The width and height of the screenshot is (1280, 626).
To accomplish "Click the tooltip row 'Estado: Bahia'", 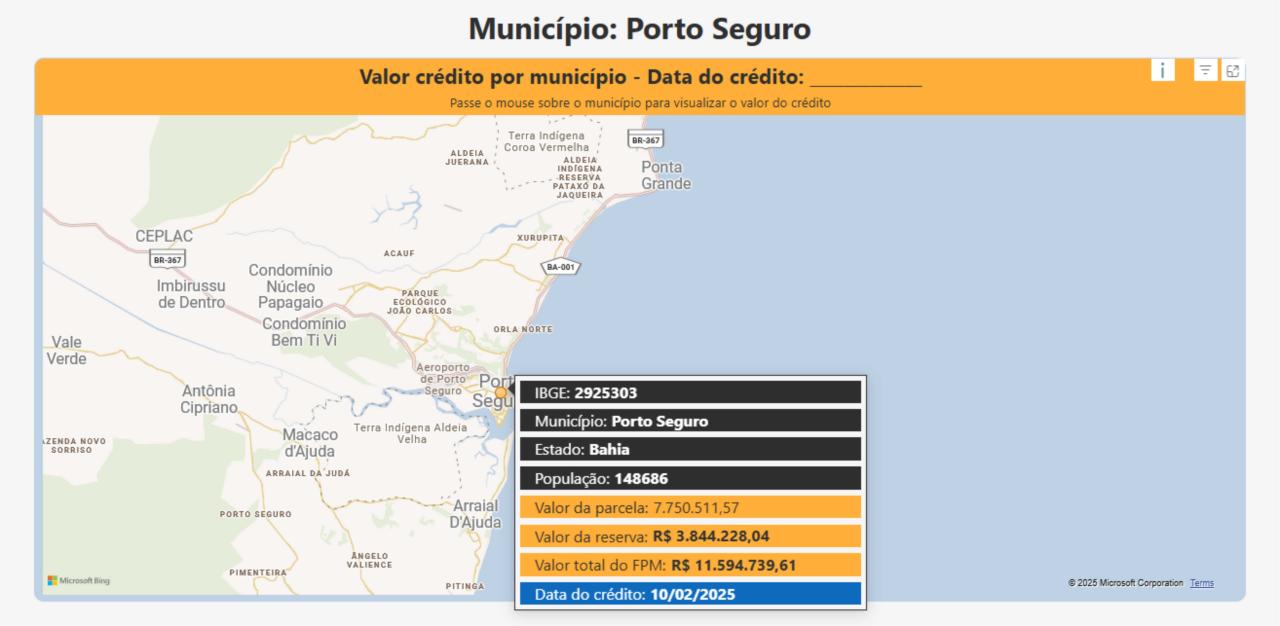I will pos(690,450).
